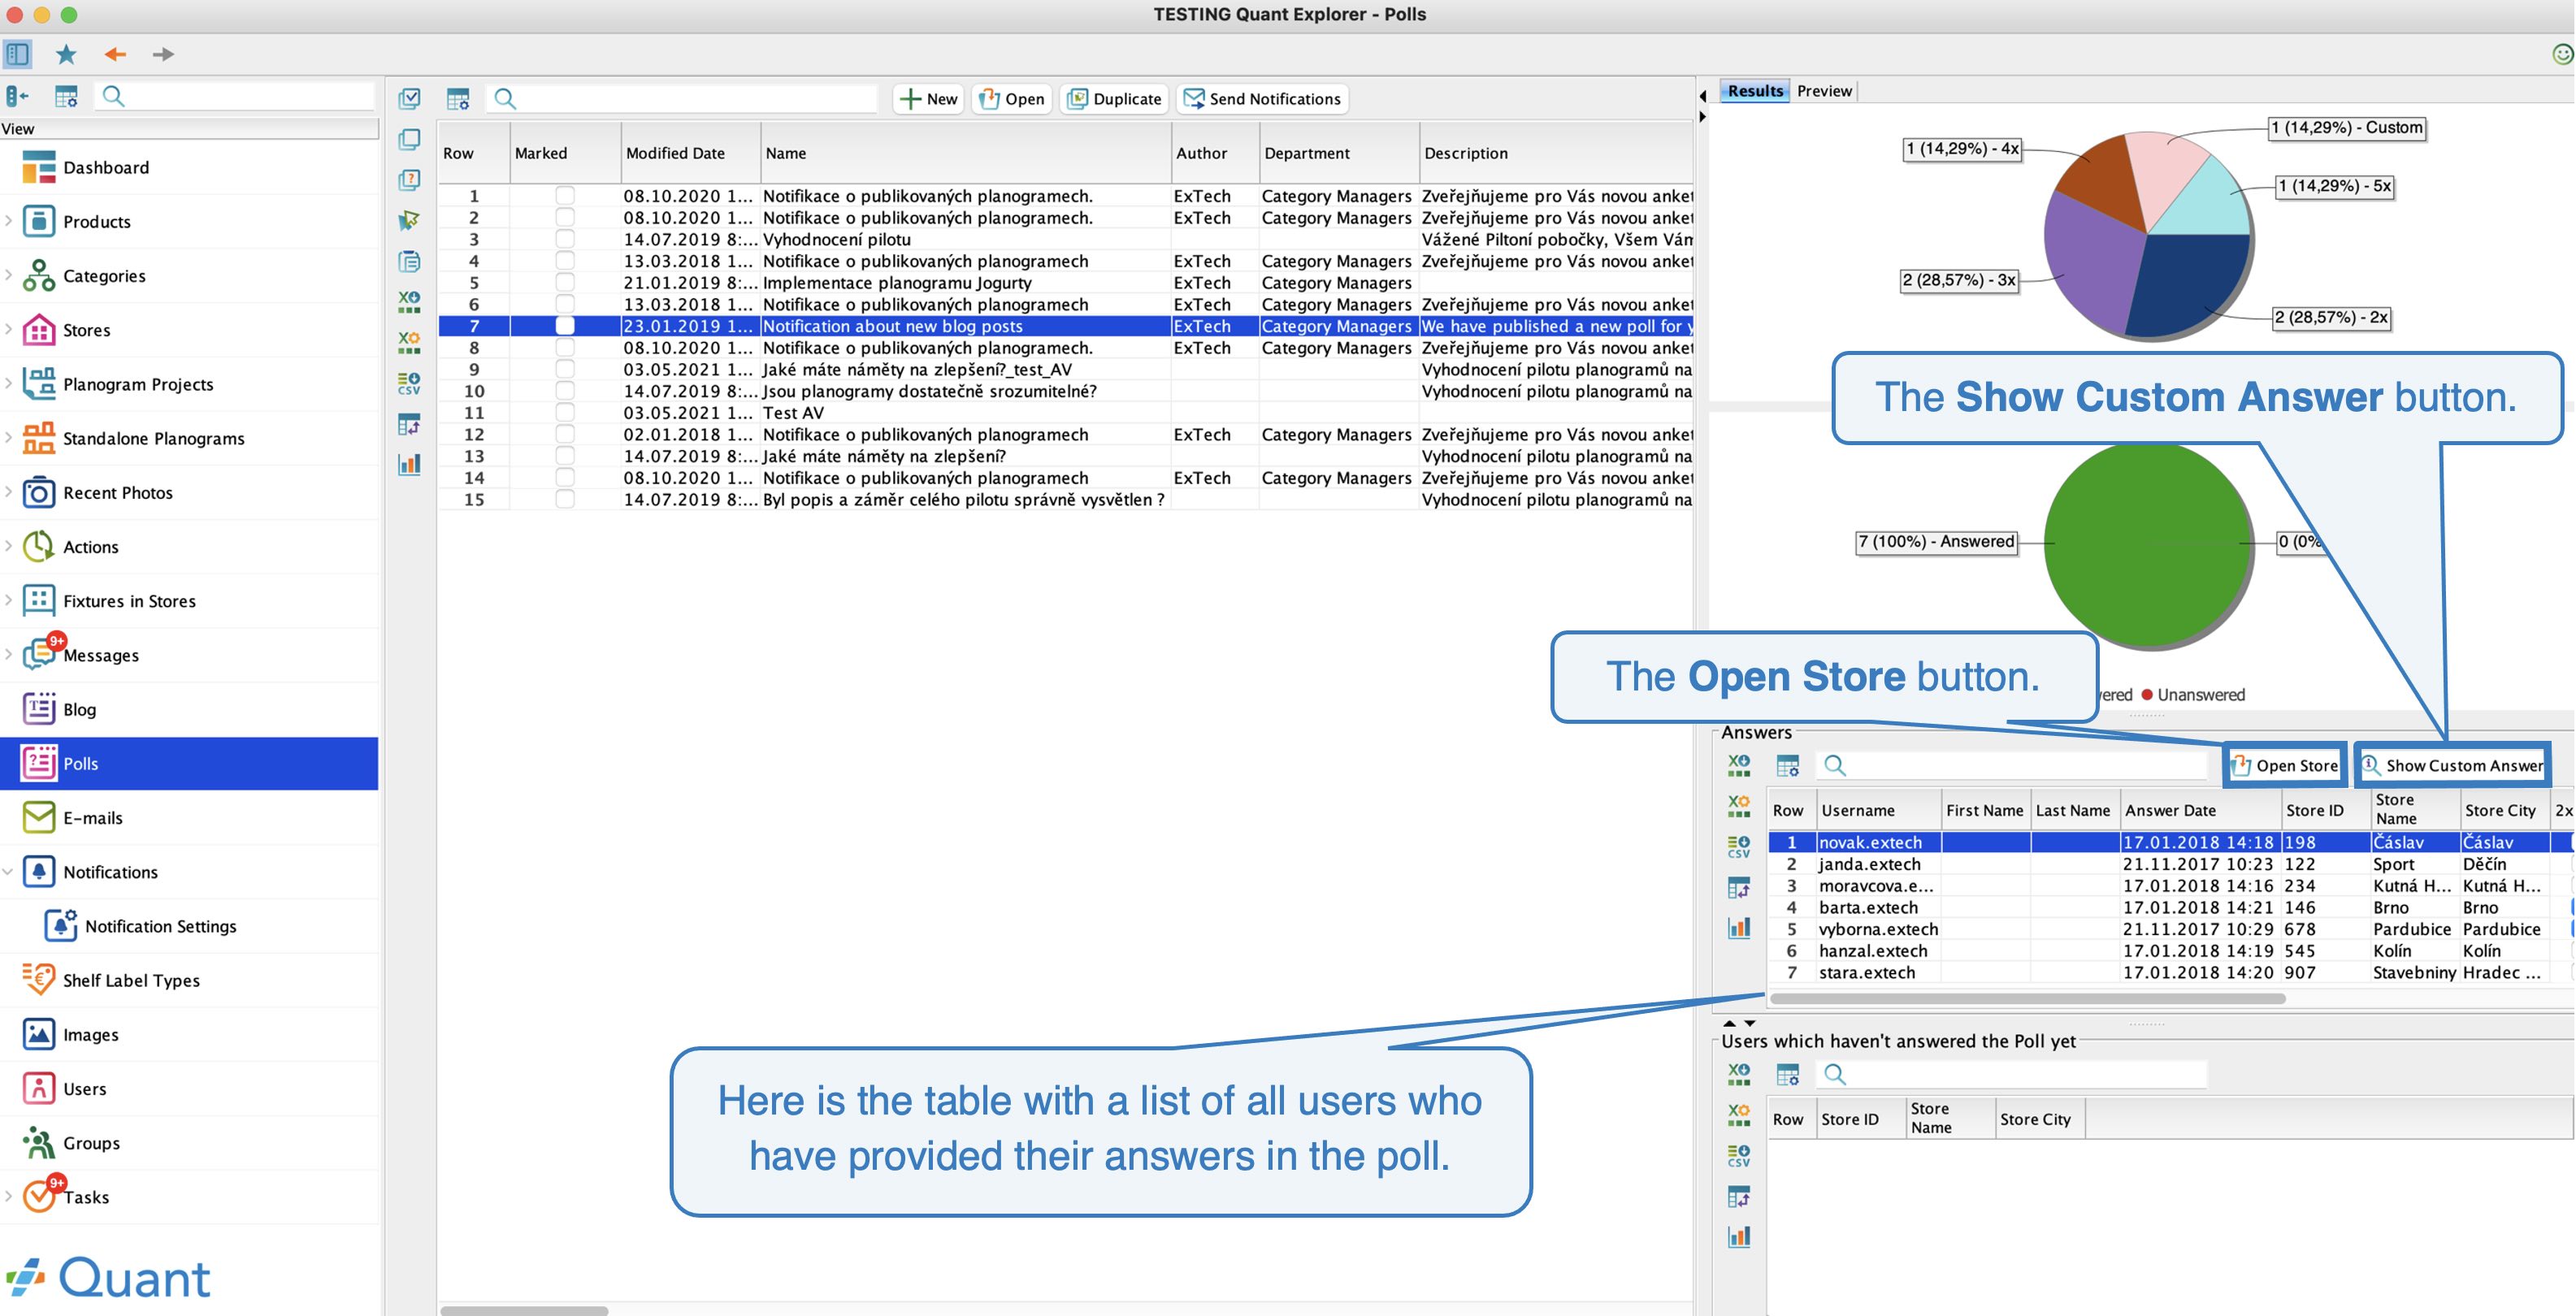Collapse the Notifications tree node
Screen dimensions: 2576x1316
[8, 871]
